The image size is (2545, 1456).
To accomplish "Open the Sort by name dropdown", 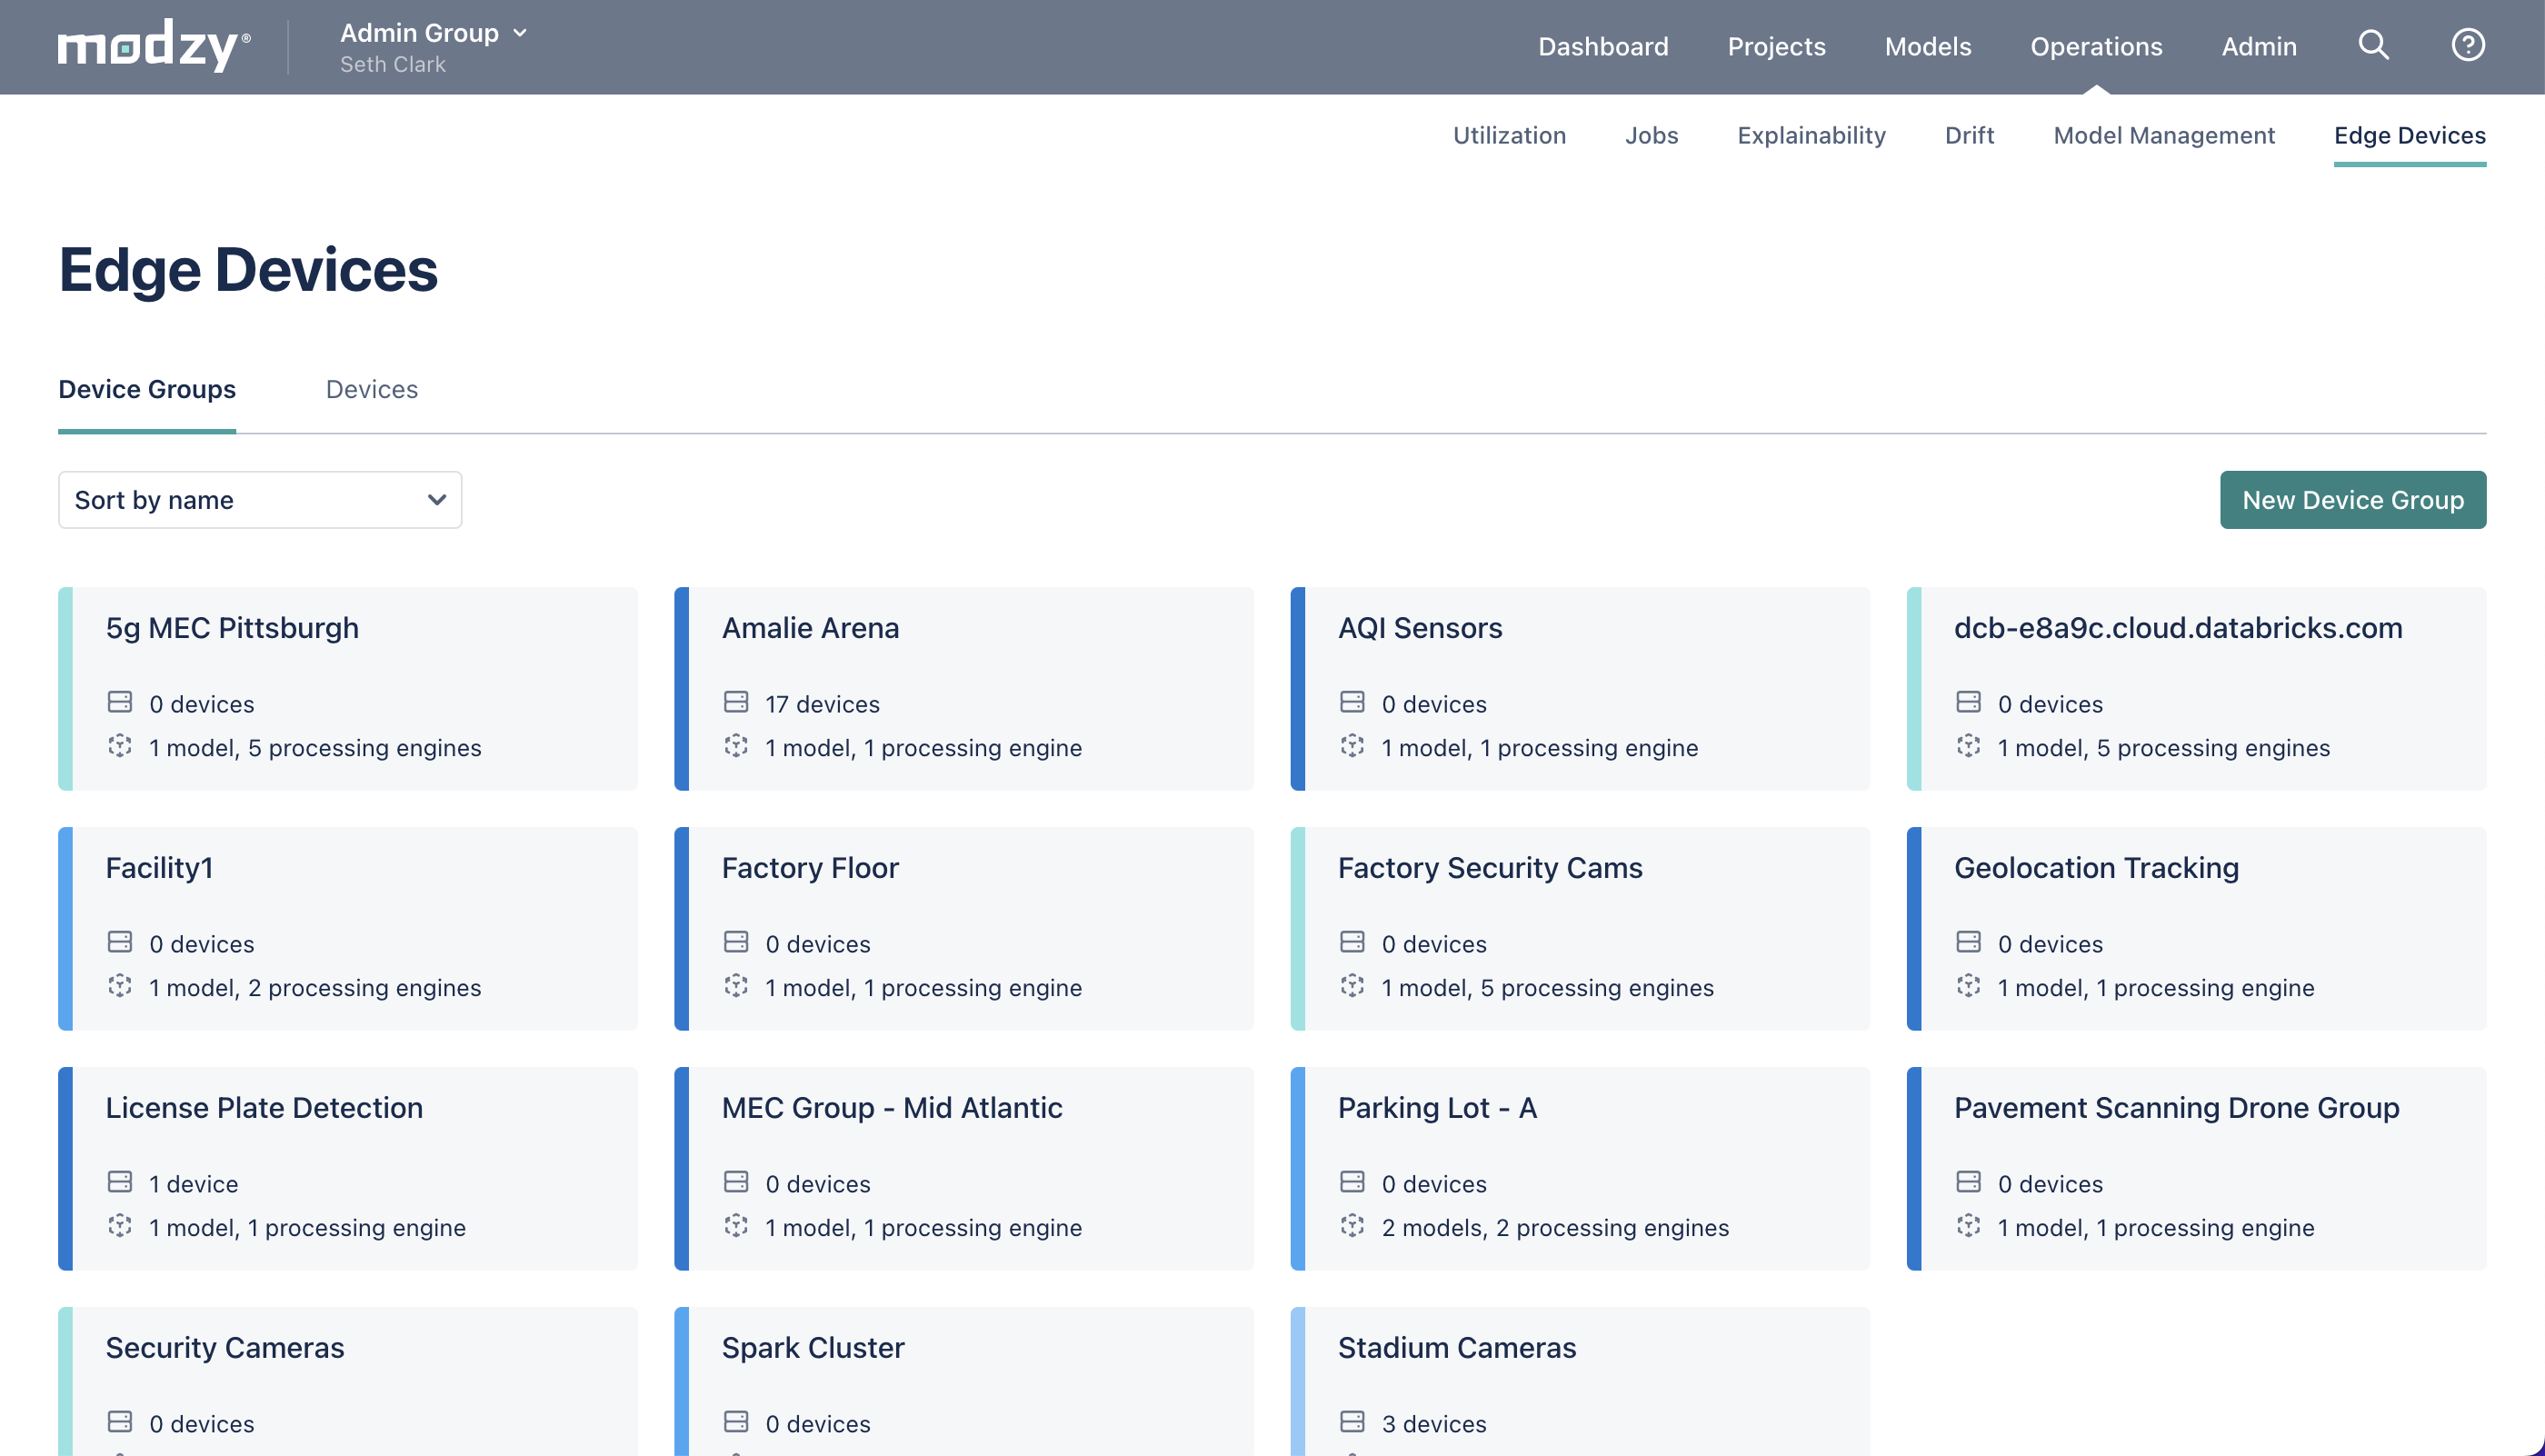I will point(260,500).
